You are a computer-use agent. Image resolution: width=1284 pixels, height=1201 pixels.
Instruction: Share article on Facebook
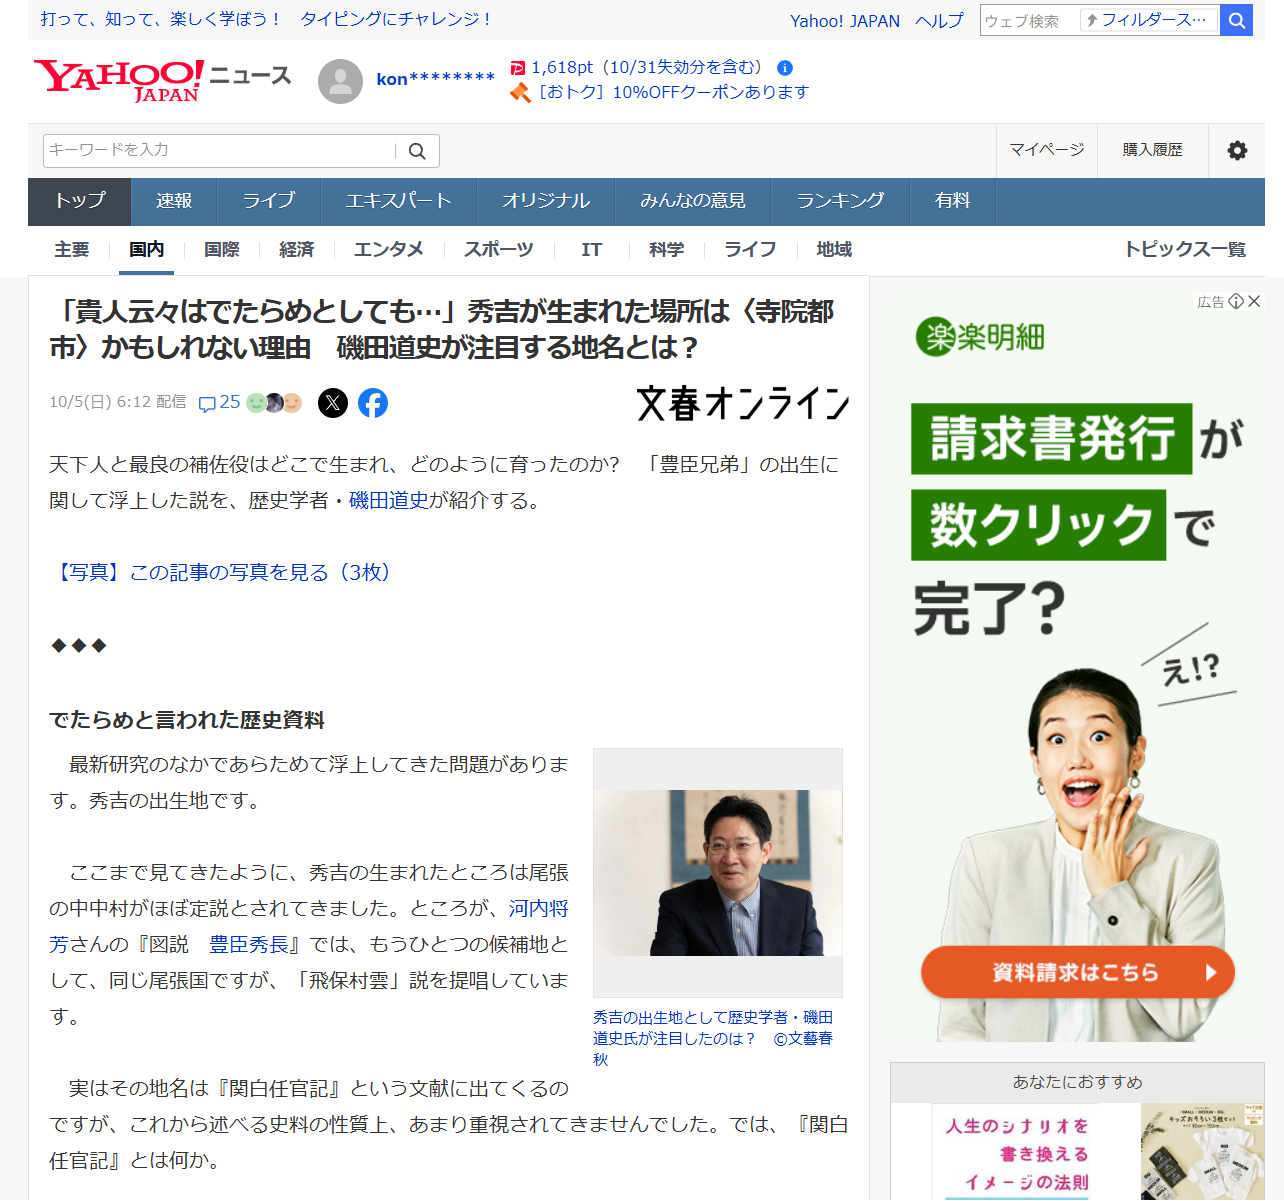click(x=373, y=403)
